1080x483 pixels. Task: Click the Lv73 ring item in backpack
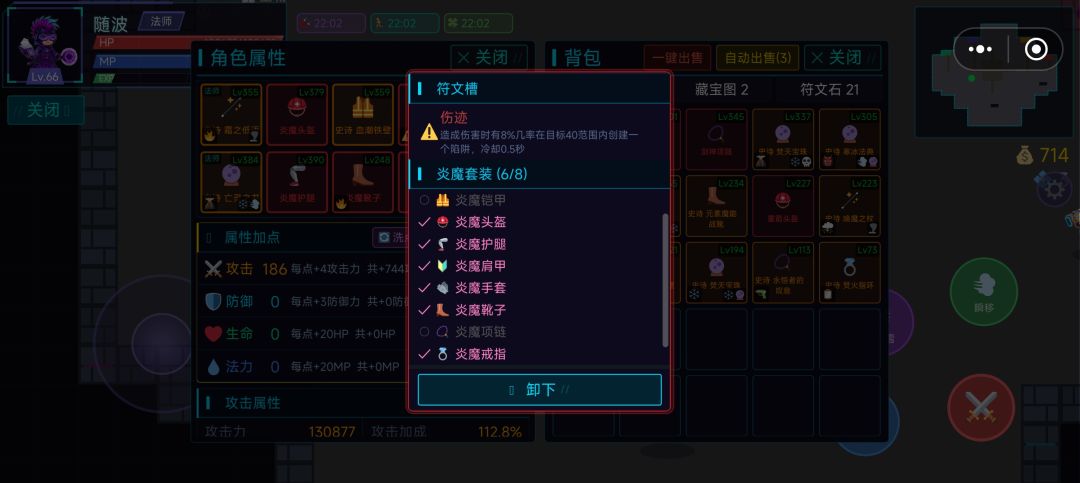[850, 273]
